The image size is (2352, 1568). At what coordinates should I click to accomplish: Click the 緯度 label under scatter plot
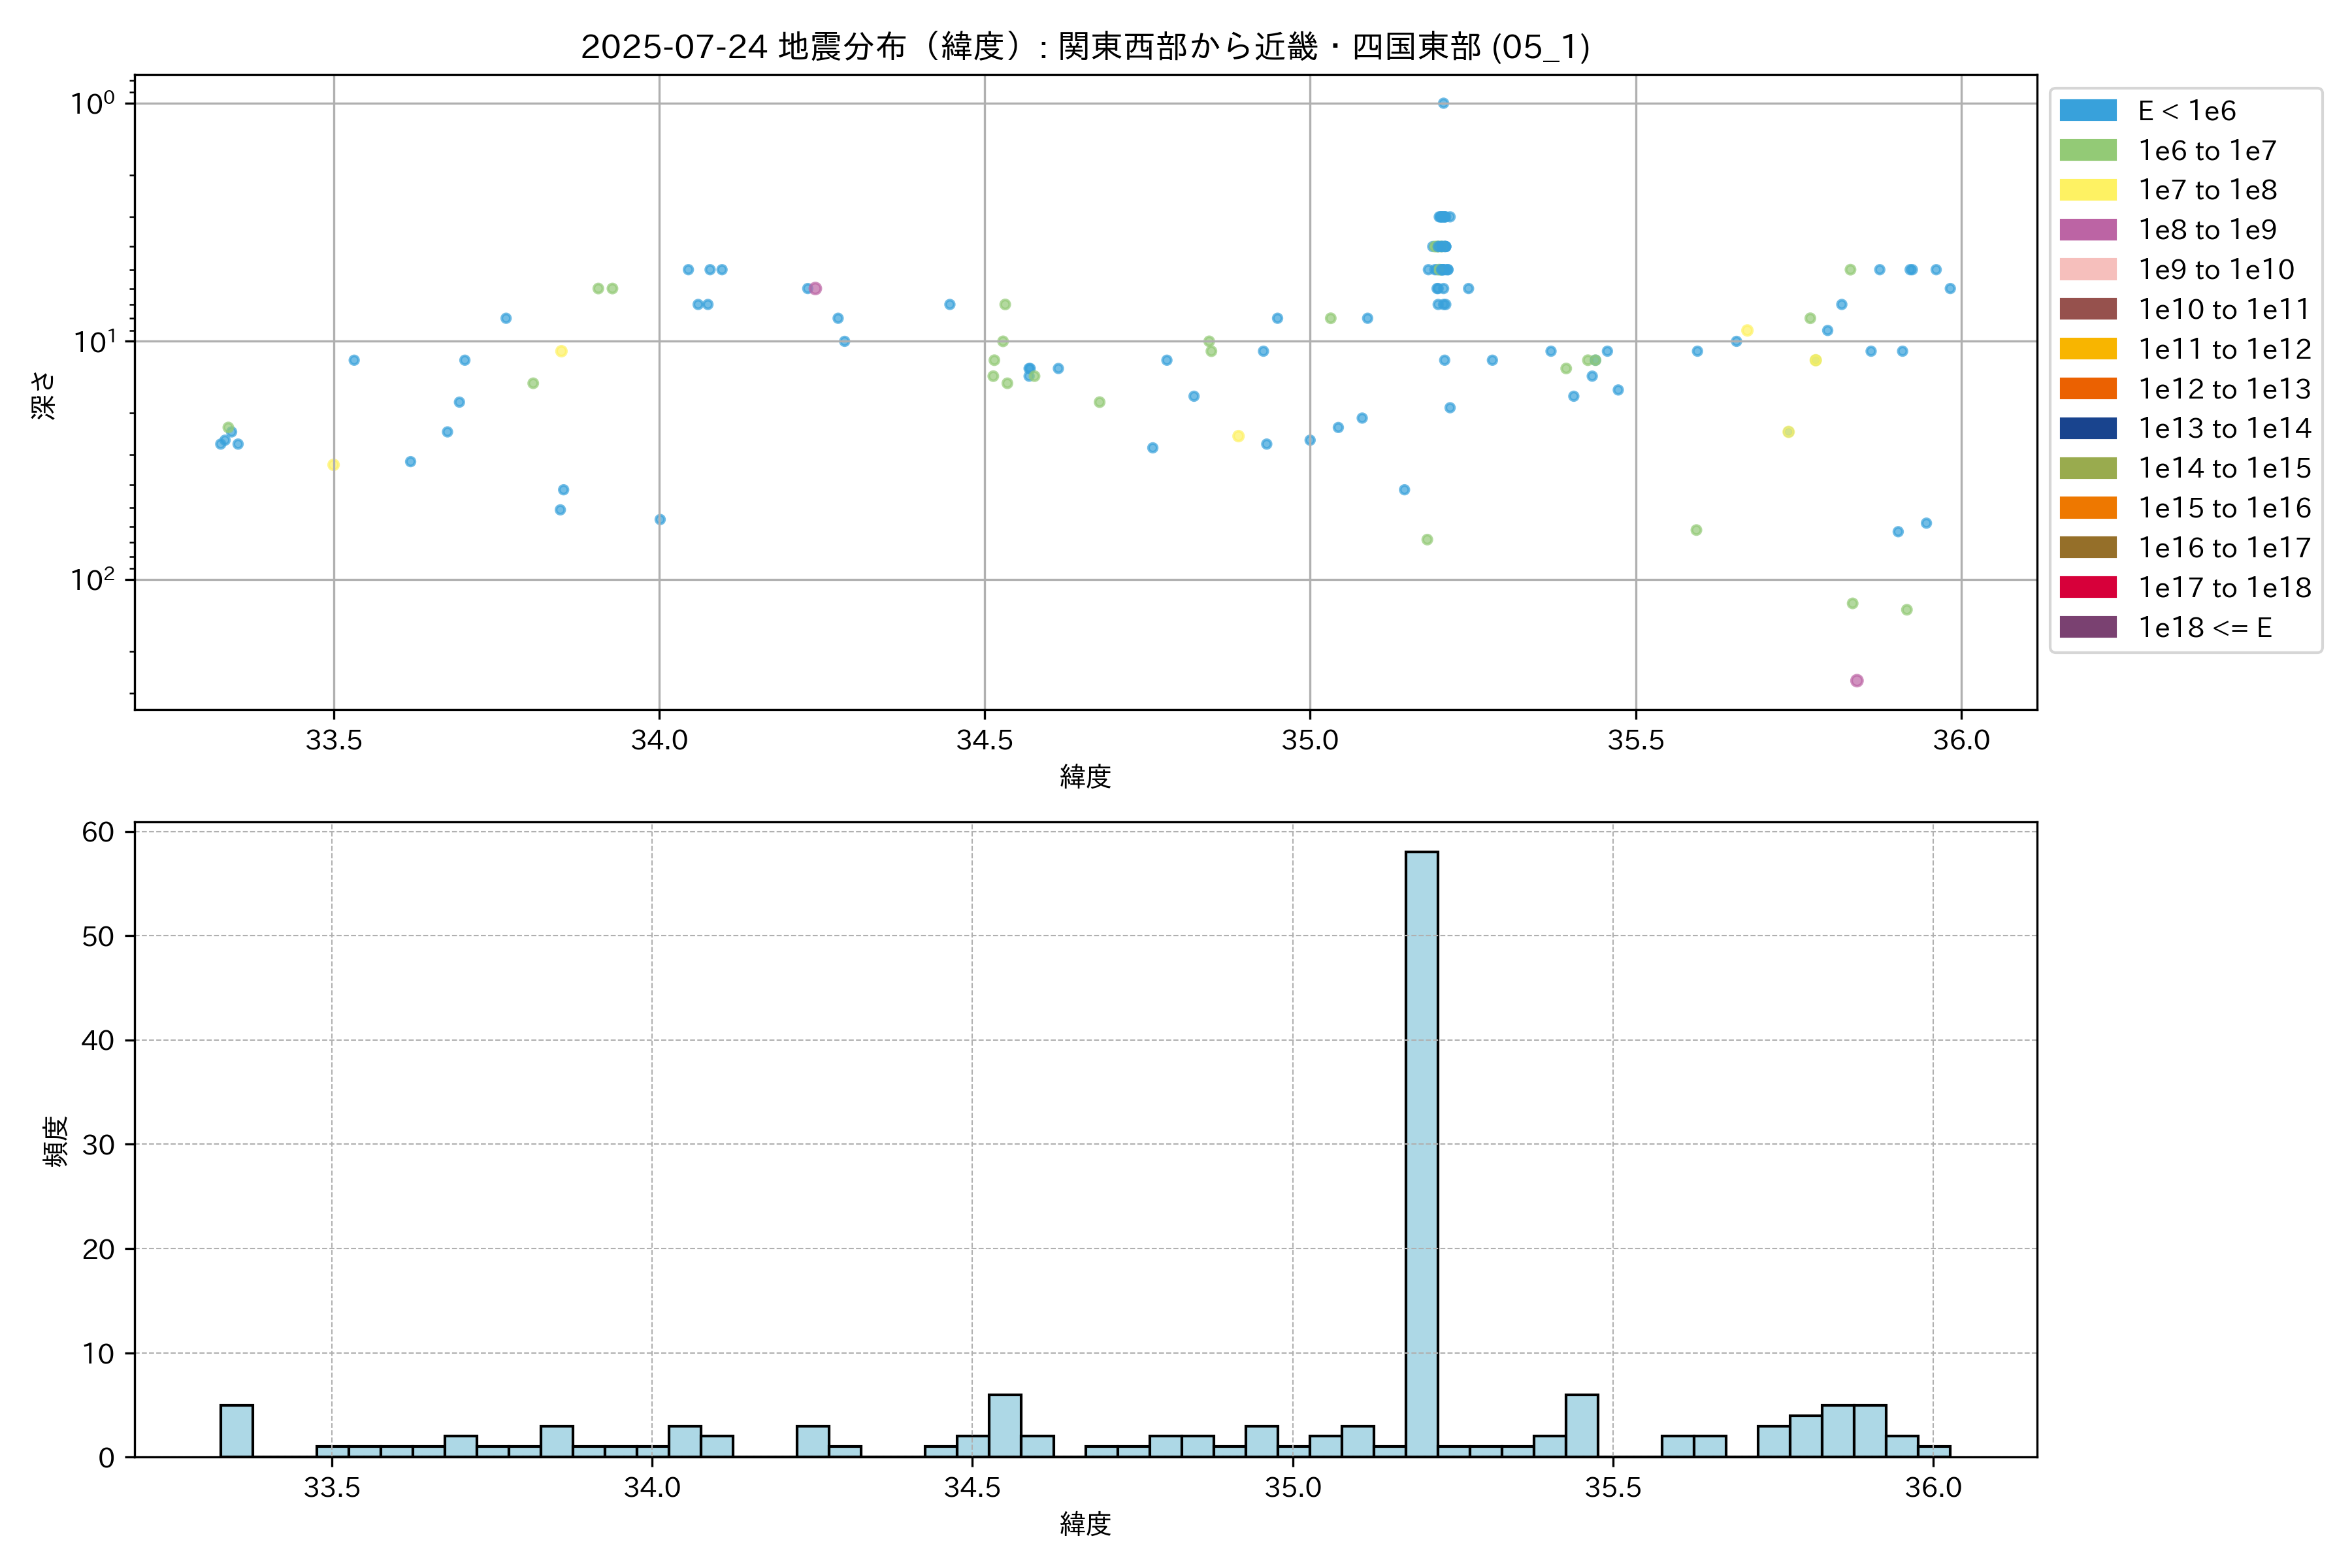(x=1085, y=776)
